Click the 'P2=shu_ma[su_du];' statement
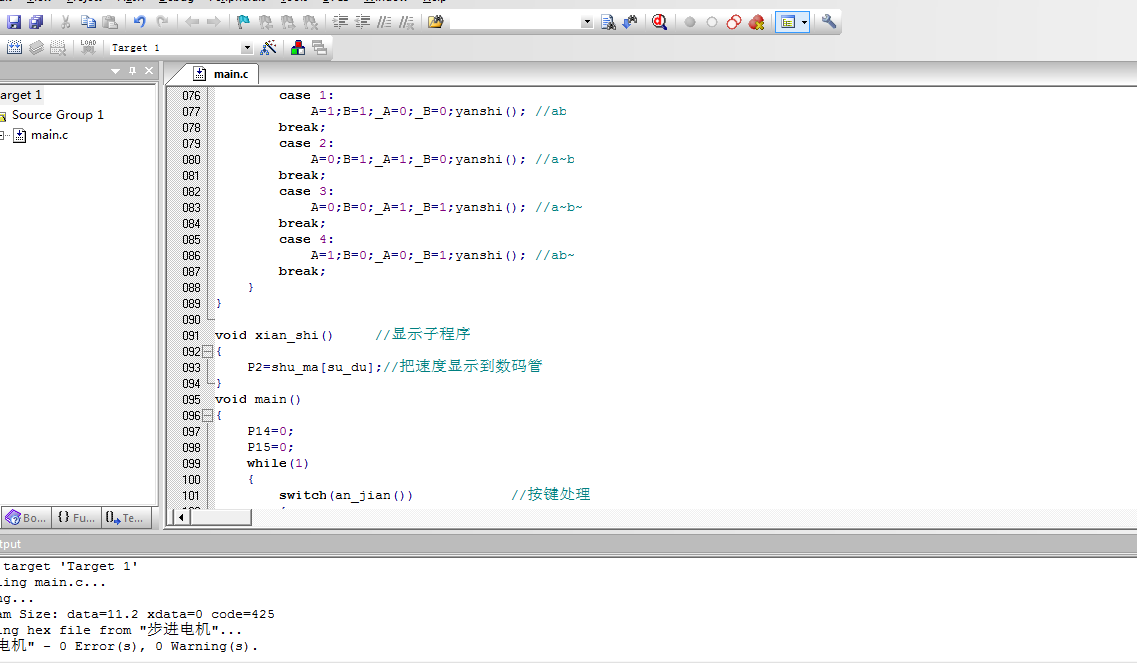Viewport: 1137px width, 663px height. 315,367
